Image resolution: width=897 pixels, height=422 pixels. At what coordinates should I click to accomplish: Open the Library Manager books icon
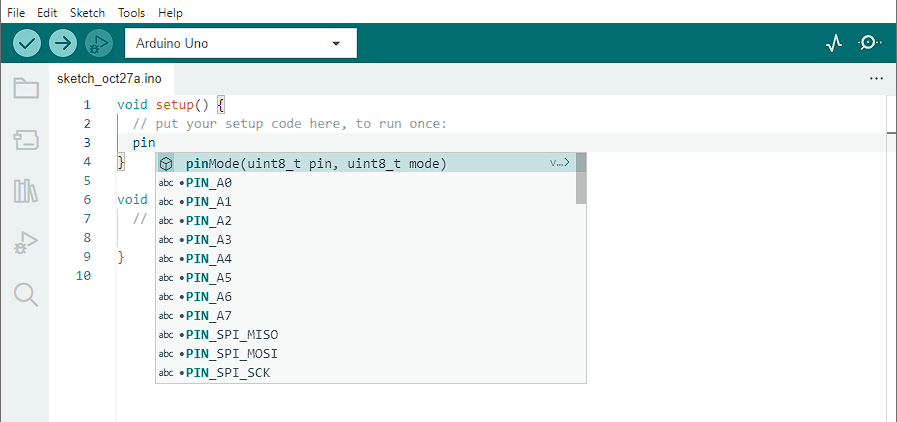pyautogui.click(x=26, y=191)
